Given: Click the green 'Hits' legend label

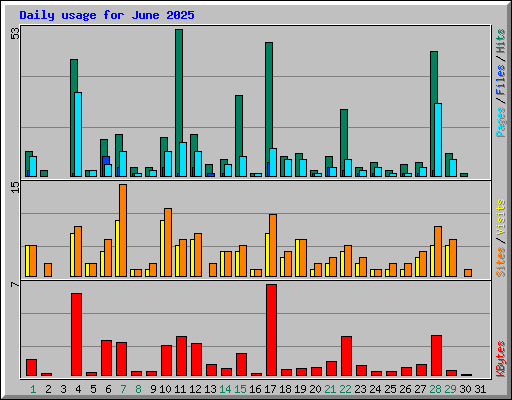Looking at the screenshot, I should tap(500, 41).
